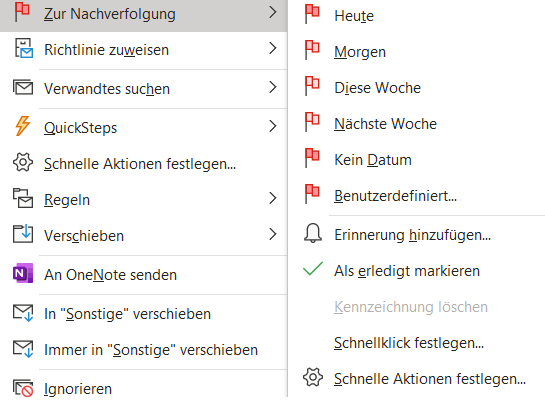This screenshot has width=545, height=418.
Task: Click the Richtlinie zuweisen policy icon
Action: click(24, 48)
